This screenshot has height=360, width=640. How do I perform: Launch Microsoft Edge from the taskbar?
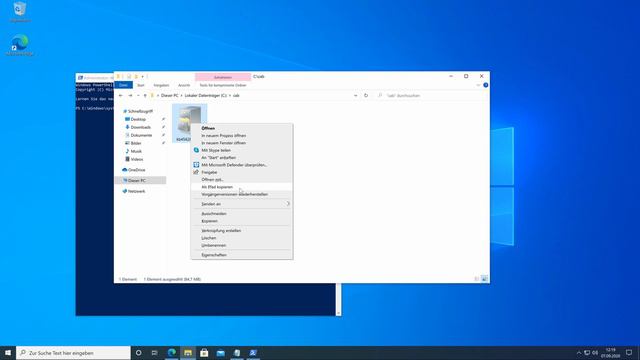tap(172, 353)
